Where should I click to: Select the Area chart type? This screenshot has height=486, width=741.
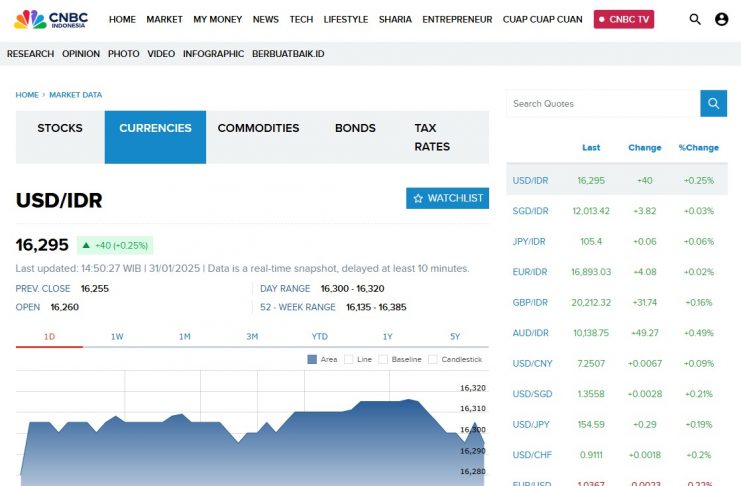click(313, 359)
